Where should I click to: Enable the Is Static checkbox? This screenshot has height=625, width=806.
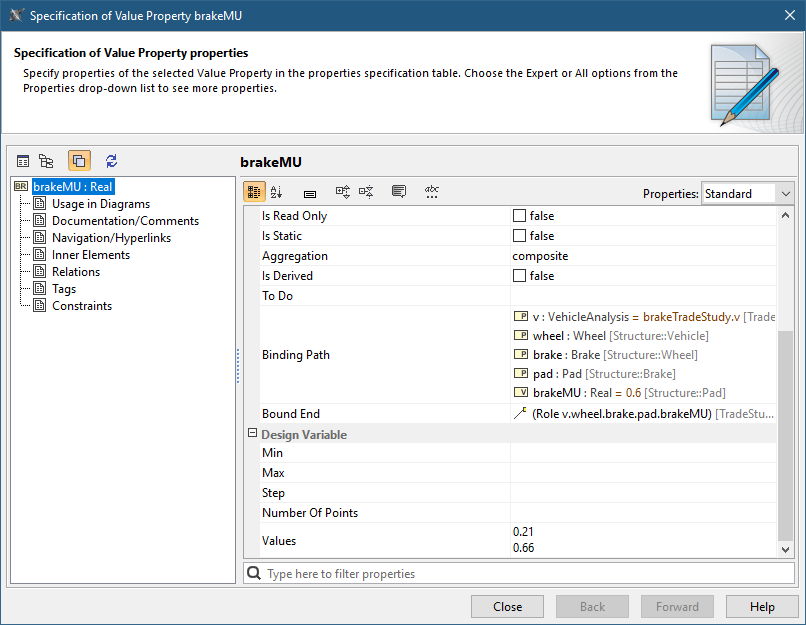click(x=519, y=236)
